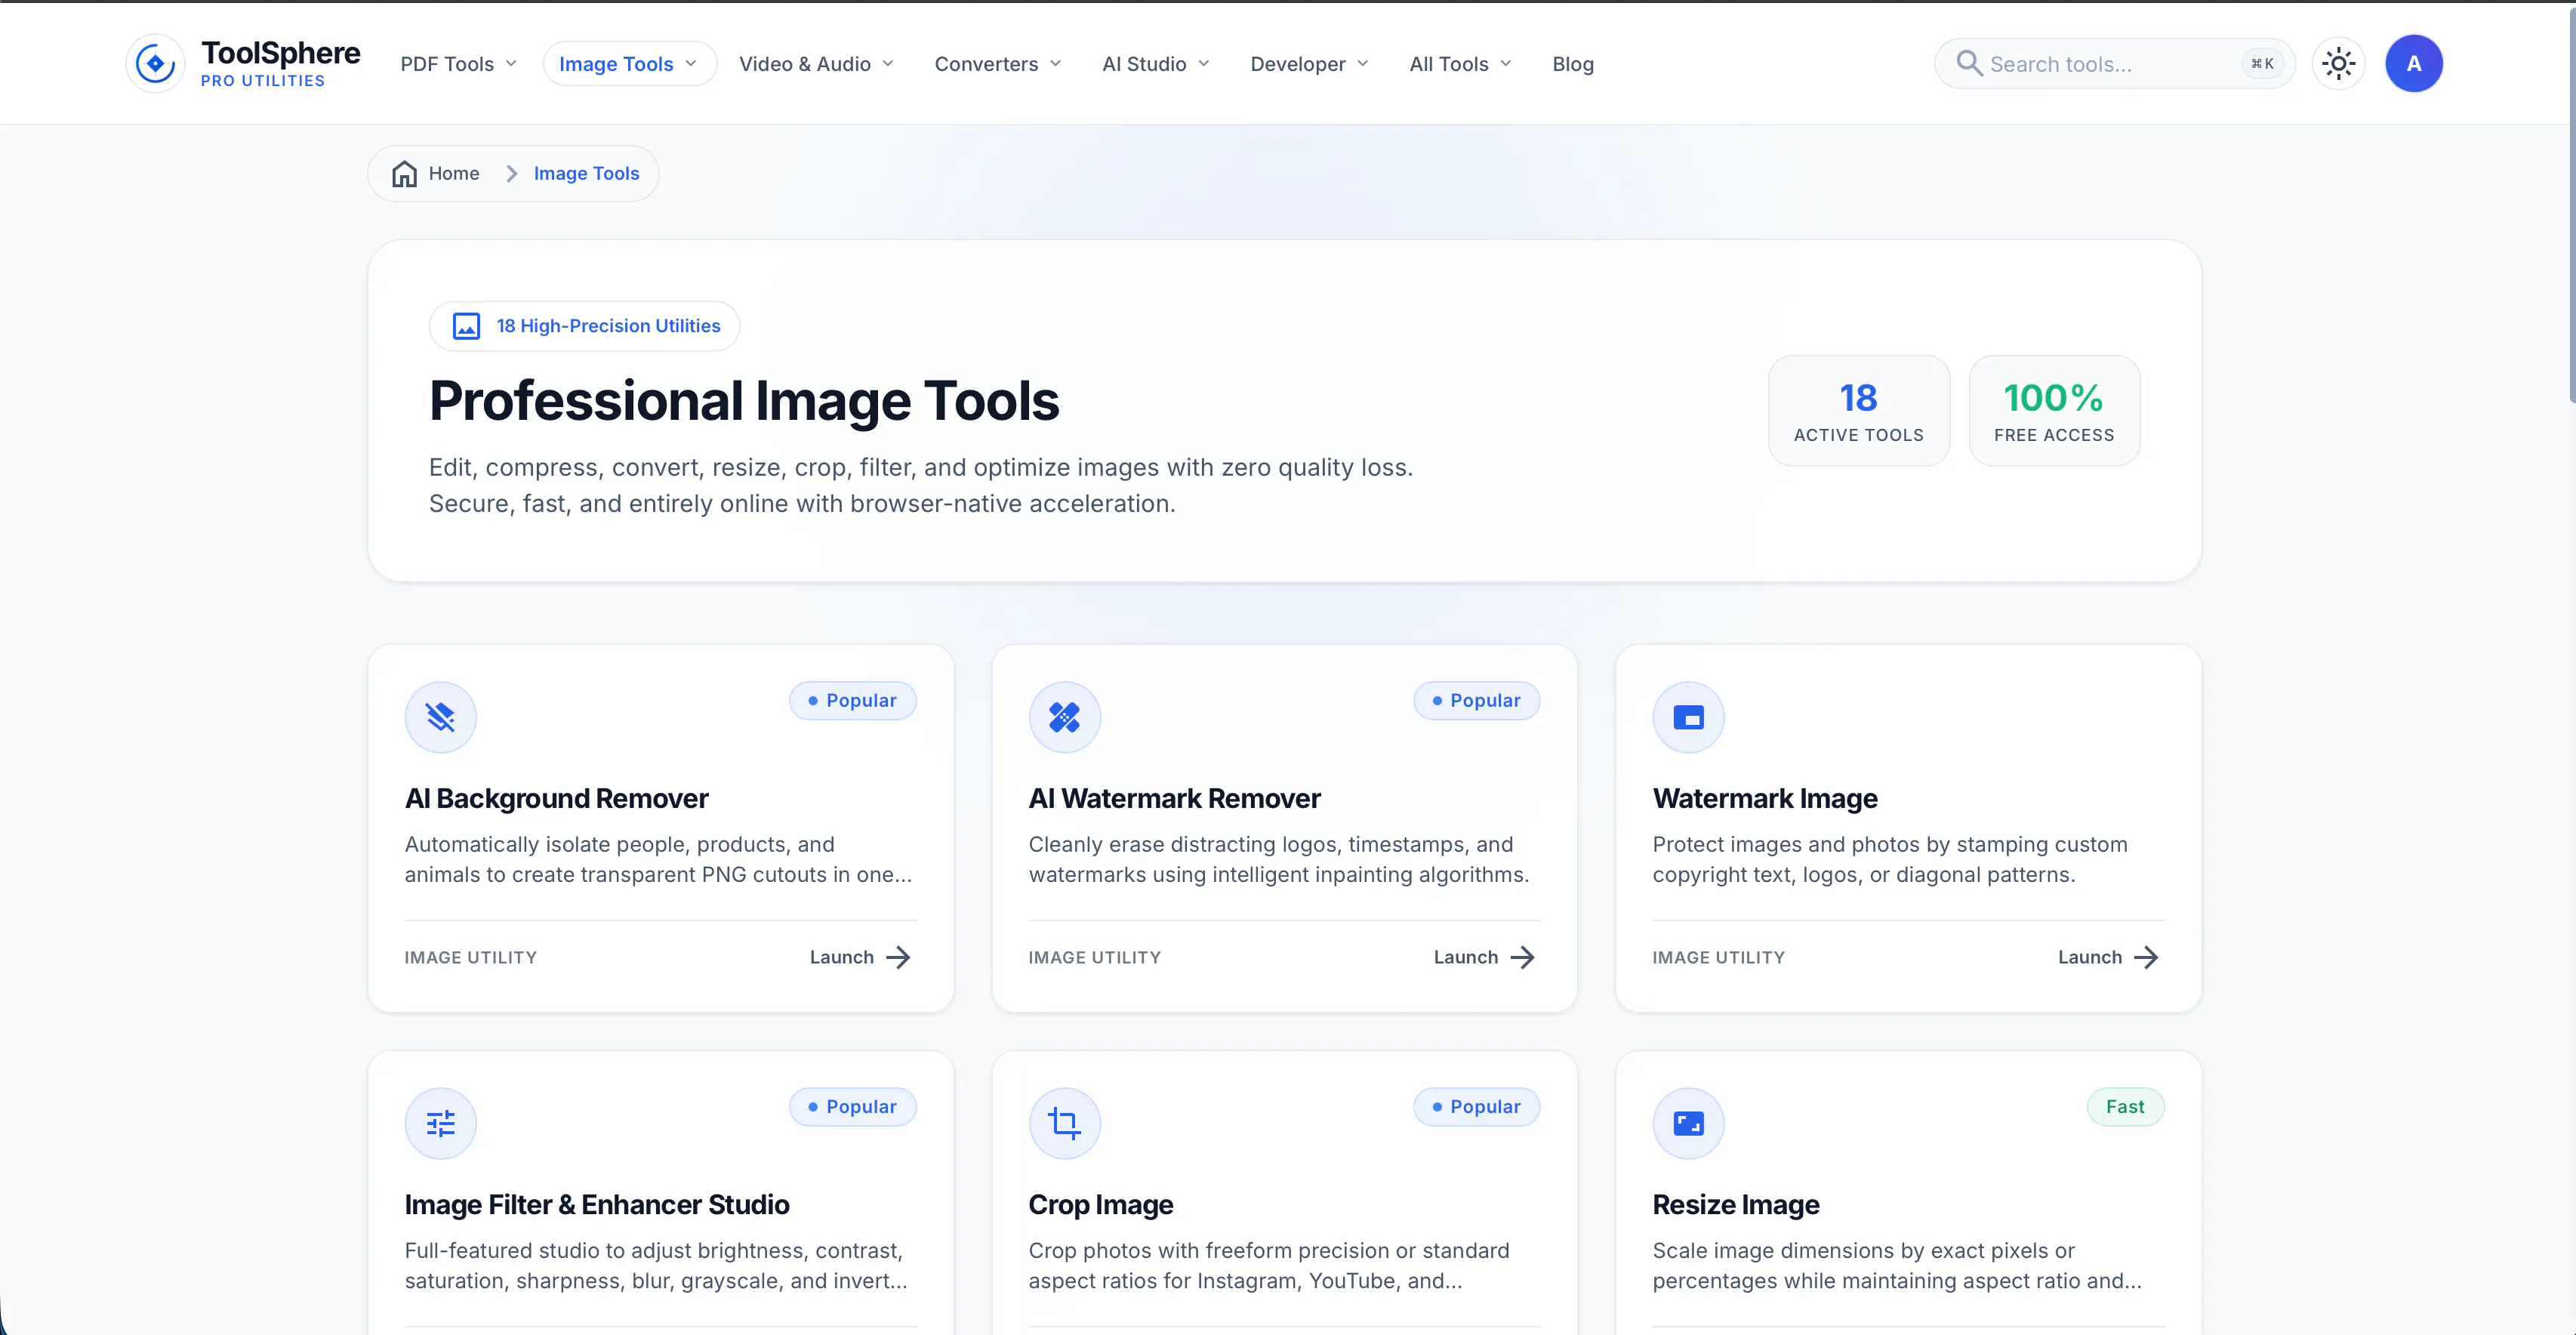Click the Resize Image card icon
The width and height of the screenshot is (2576, 1335).
[1688, 1123]
